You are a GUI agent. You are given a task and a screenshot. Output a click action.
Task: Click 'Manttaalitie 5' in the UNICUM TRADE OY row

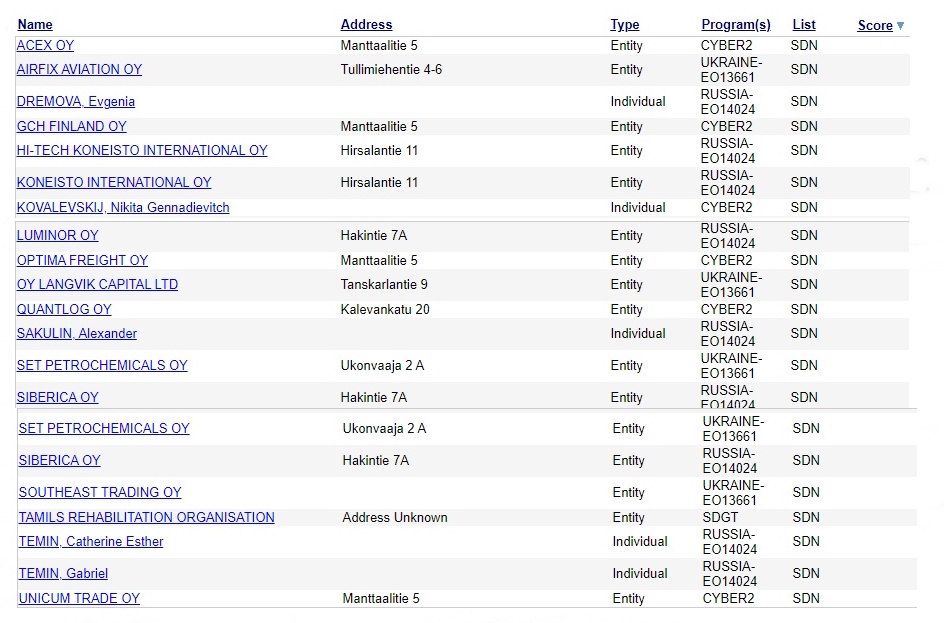381,599
